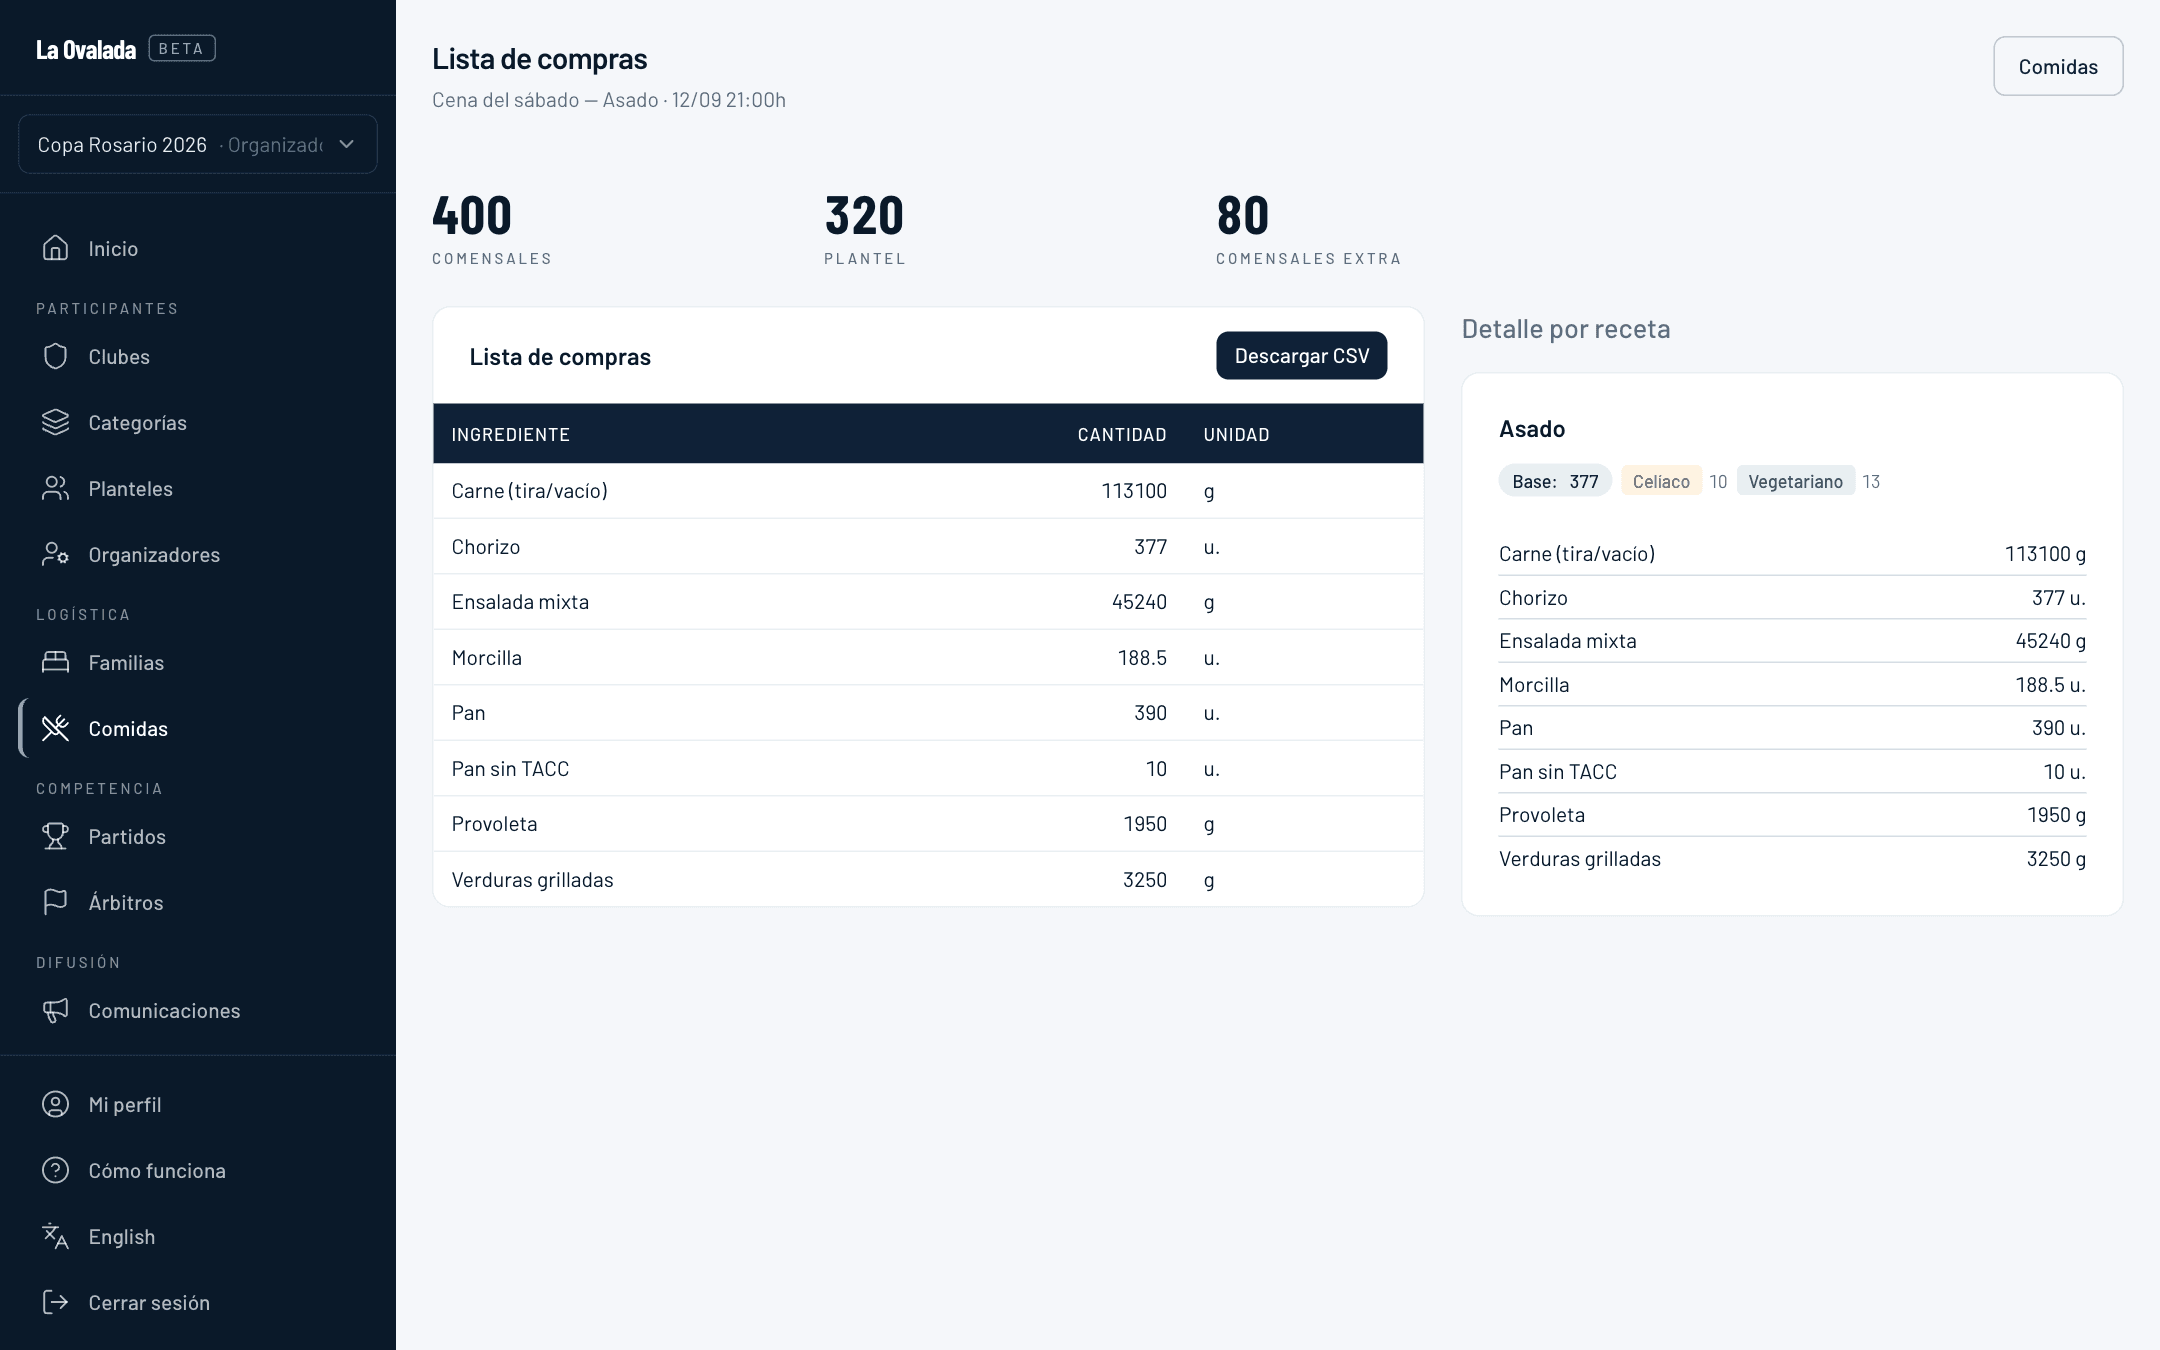The height and width of the screenshot is (1350, 2160).
Task: Click the 80 Comensales Extra stat
Action: pos(1308,229)
